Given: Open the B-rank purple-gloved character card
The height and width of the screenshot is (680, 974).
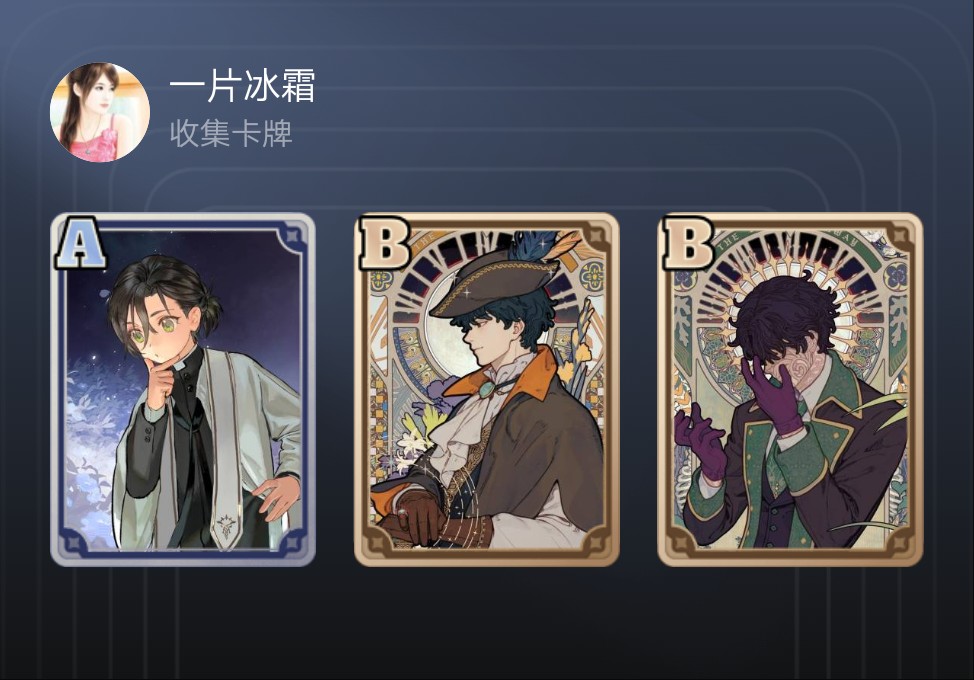Looking at the screenshot, I should pos(790,389).
